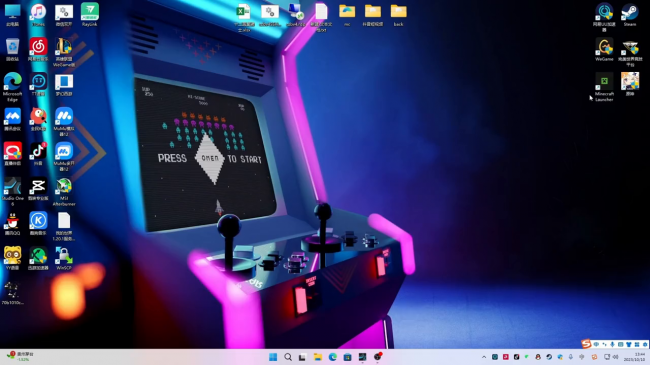650x365 pixels.
Task: Open volume control in system tray
Action: [616, 357]
